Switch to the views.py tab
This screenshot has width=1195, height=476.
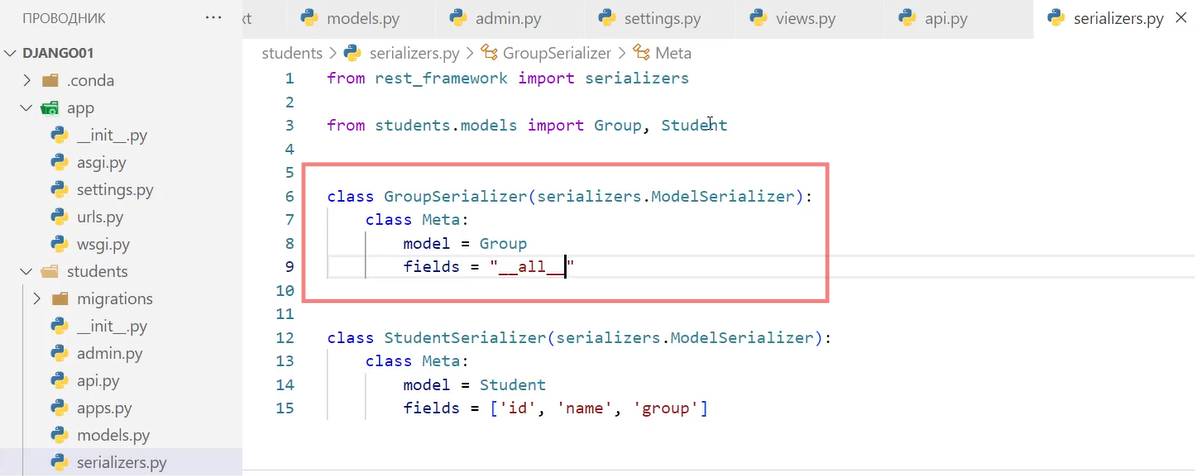pos(810,18)
